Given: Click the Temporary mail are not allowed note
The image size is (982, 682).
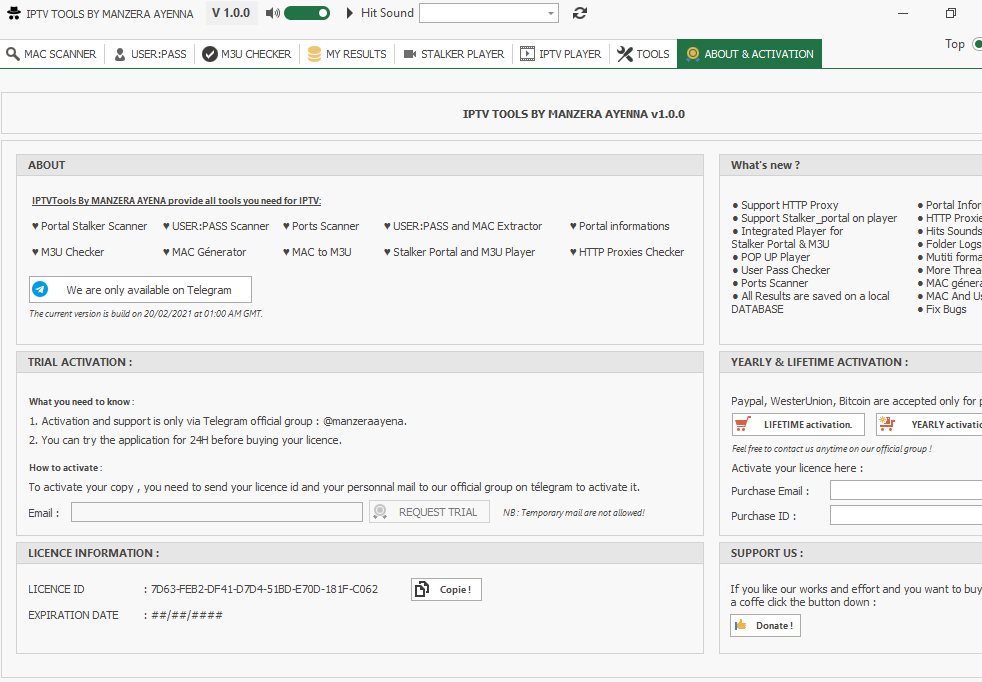Looking at the screenshot, I should click(574, 512).
